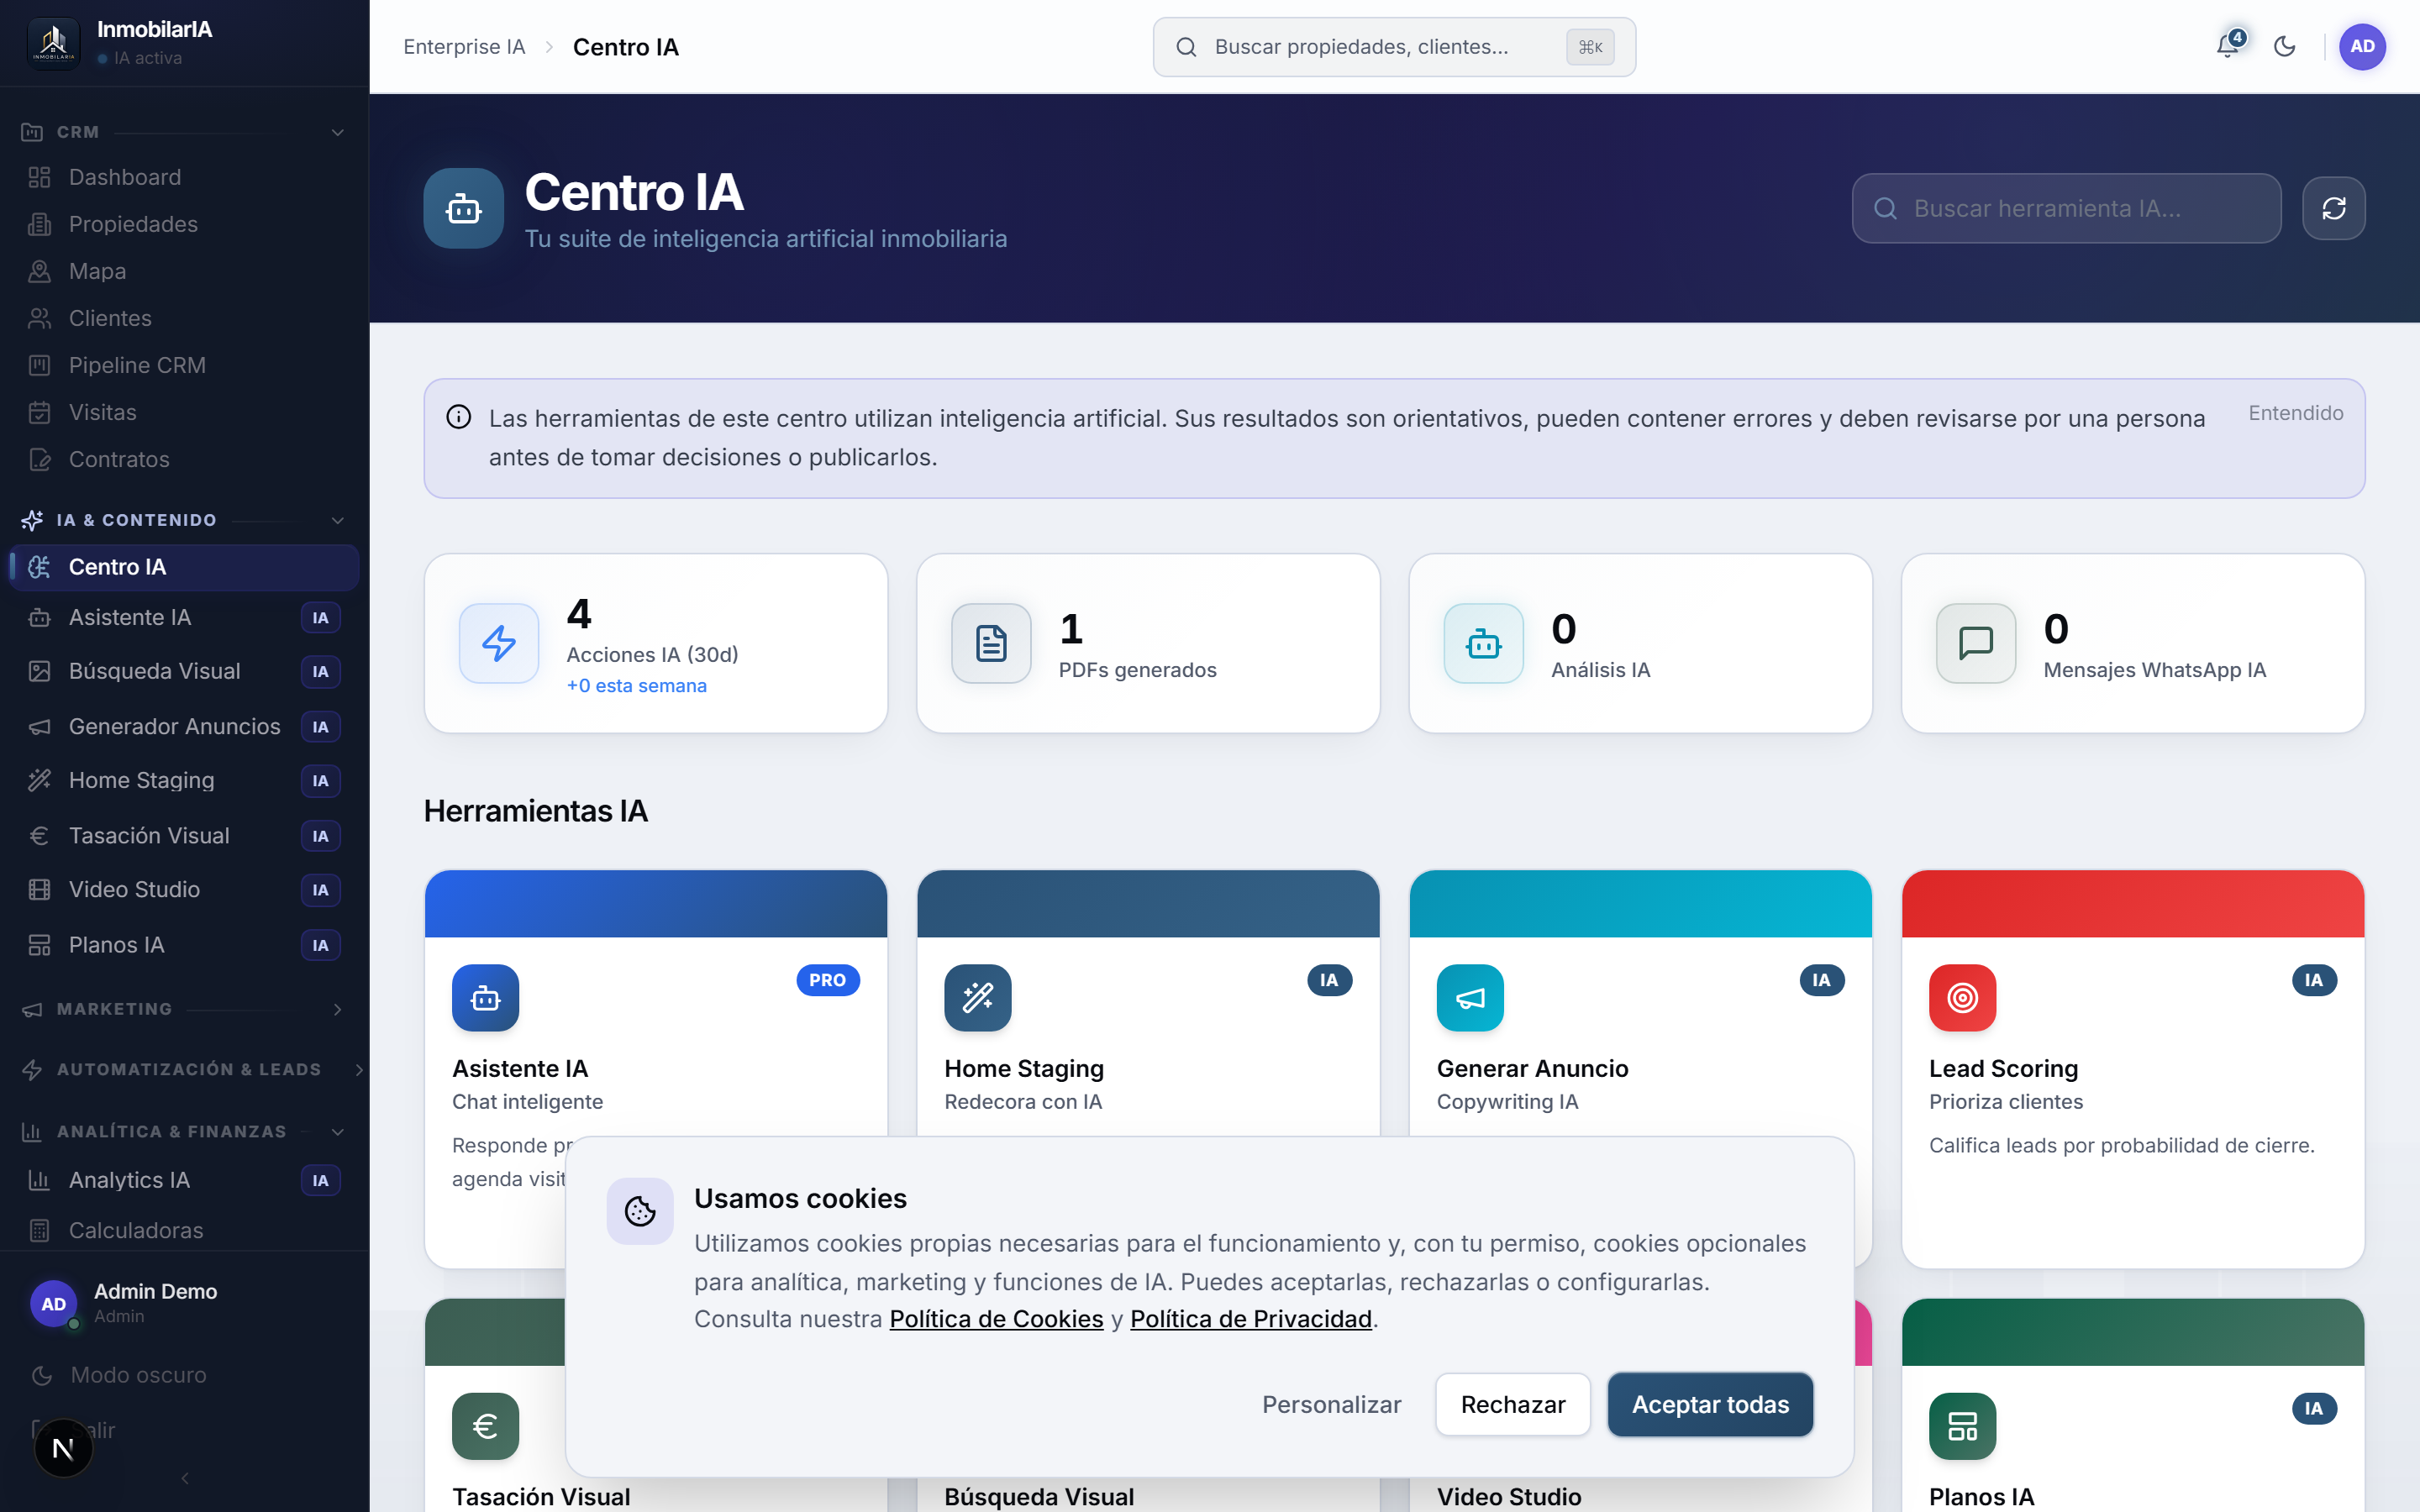The width and height of the screenshot is (2420, 1512).
Task: Click Enterprise IA breadcrumb
Action: pyautogui.click(x=464, y=47)
